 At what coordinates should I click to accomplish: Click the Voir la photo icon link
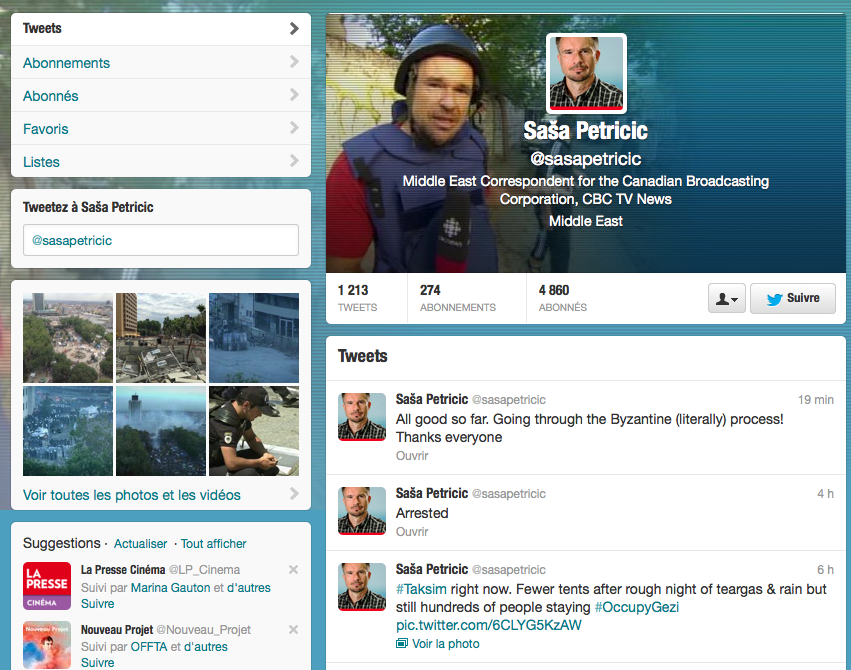402,644
